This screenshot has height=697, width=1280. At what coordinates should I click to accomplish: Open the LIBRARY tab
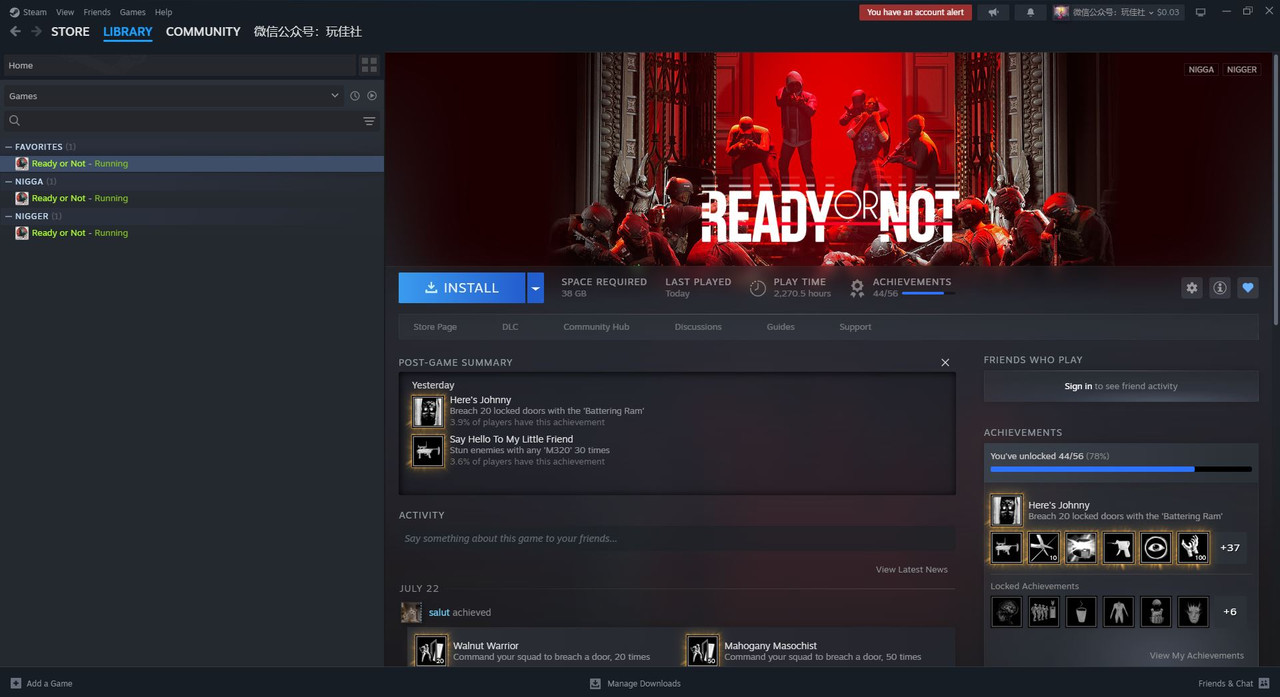point(128,31)
